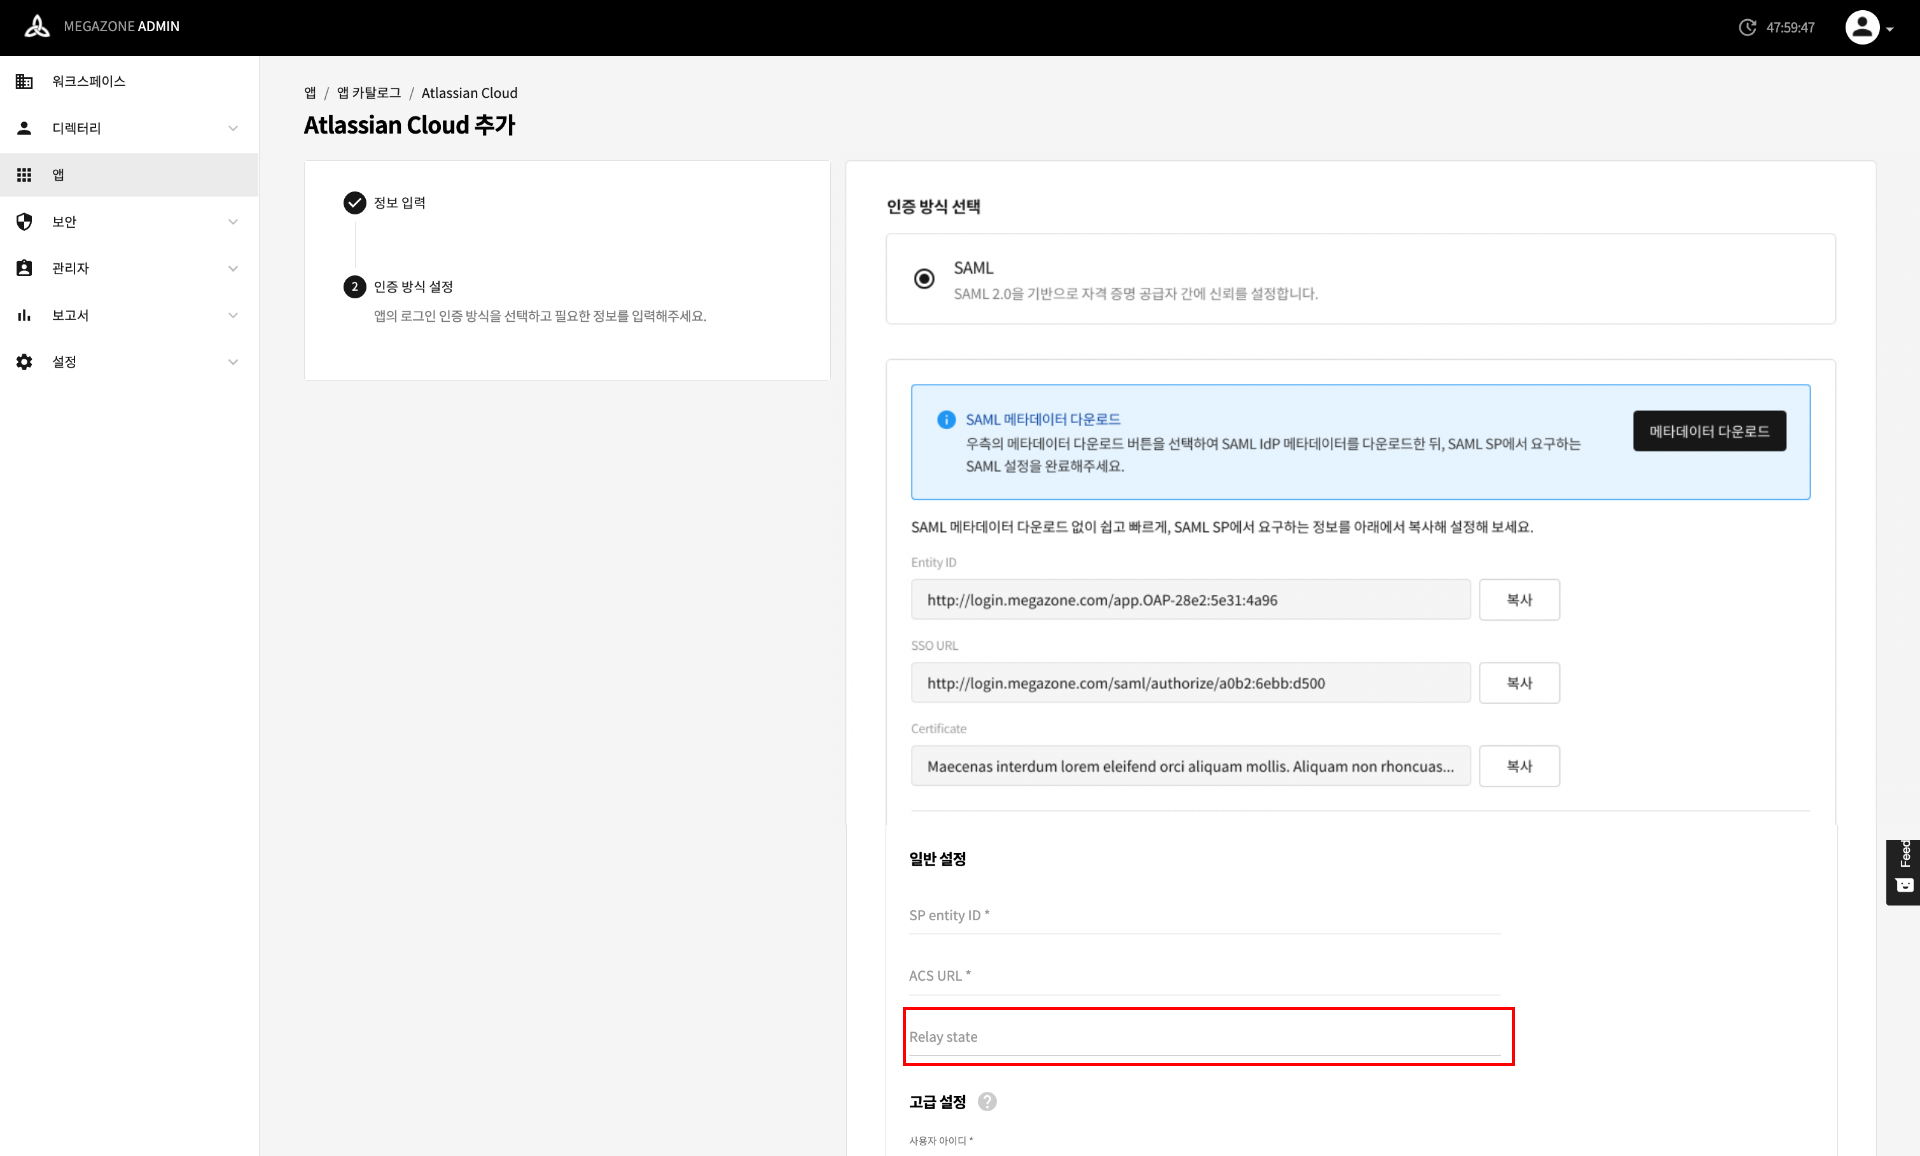Click the MEGAZONE ADMIN title text
1920x1156 pixels.
[x=122, y=27]
